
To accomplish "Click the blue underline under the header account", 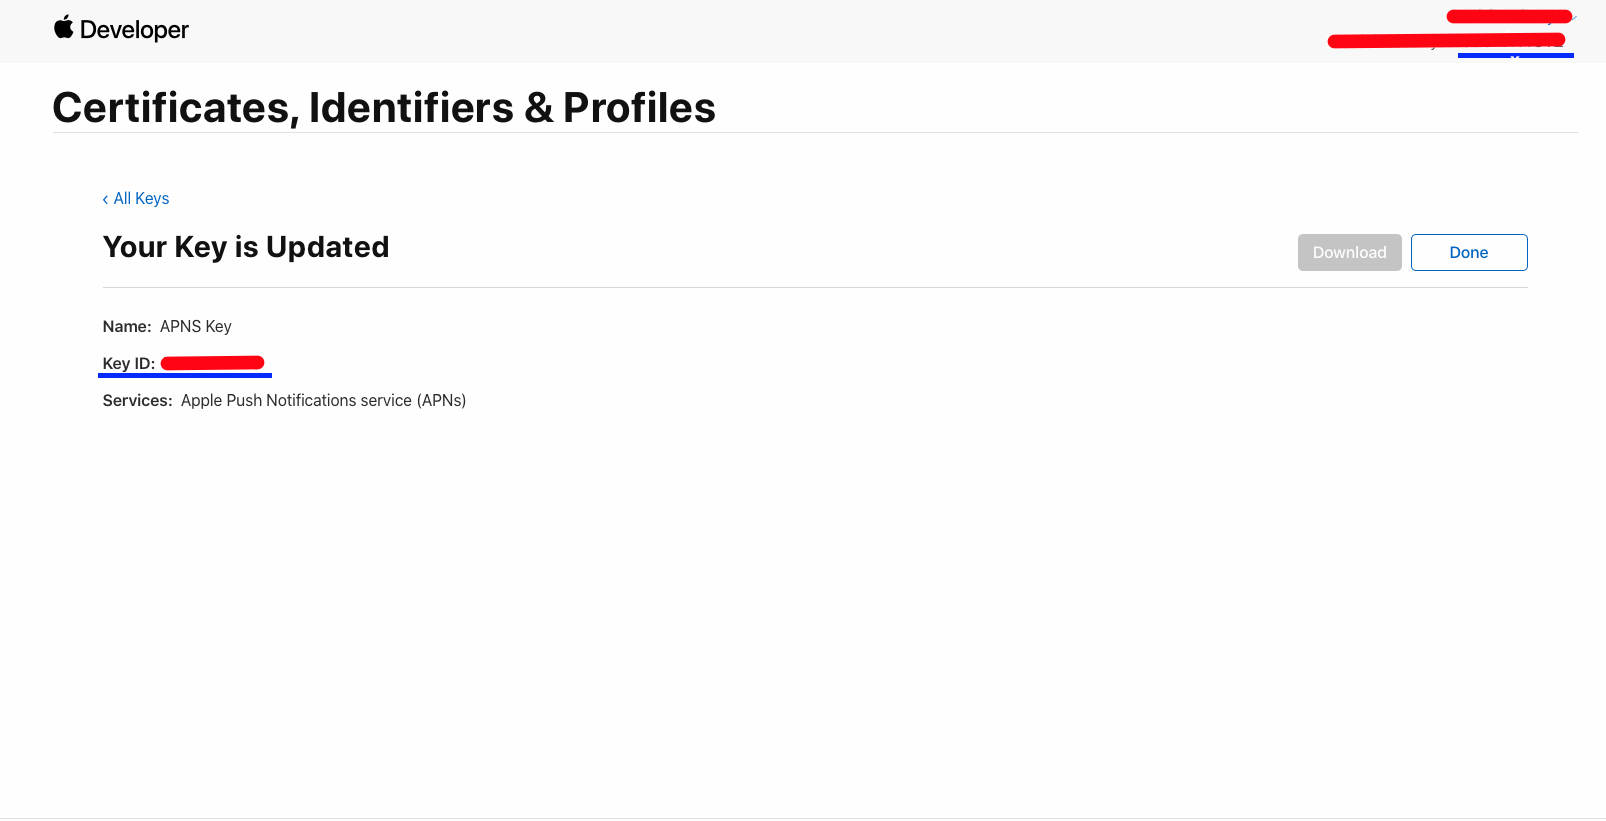I will click(1515, 56).
